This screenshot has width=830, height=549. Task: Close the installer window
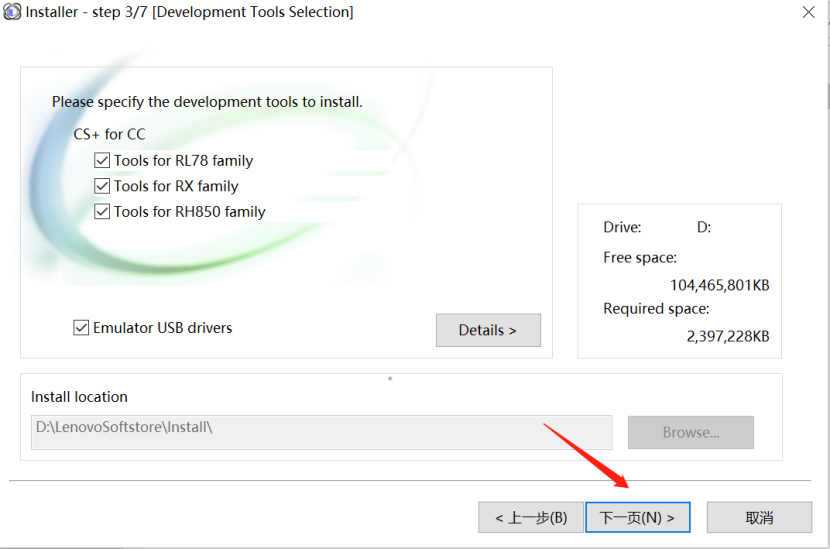pos(808,12)
